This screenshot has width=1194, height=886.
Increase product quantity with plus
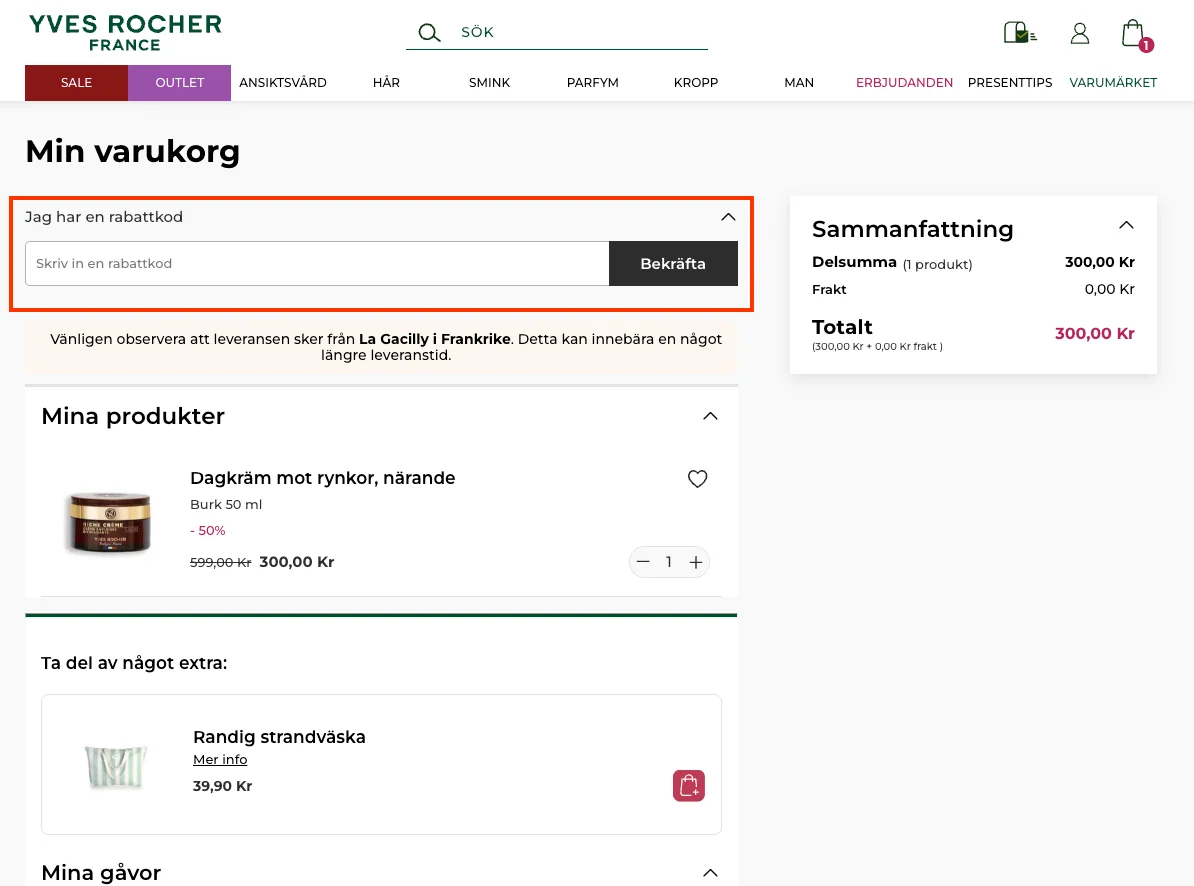695,562
